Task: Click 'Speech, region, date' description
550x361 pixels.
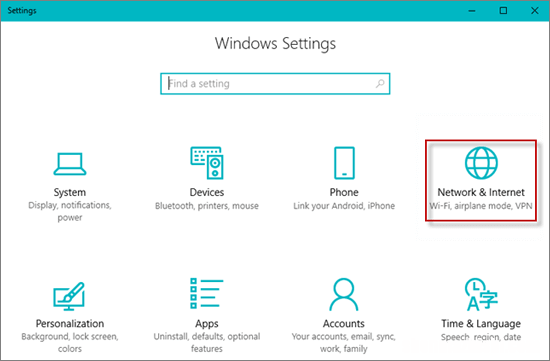Action: (x=481, y=337)
